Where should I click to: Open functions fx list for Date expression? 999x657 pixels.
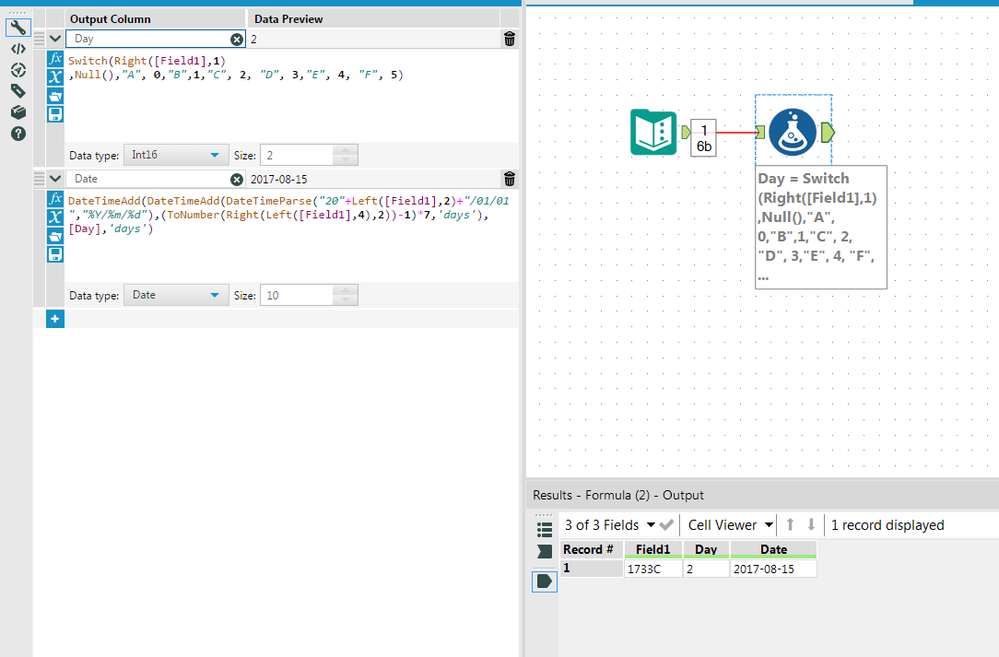55,199
